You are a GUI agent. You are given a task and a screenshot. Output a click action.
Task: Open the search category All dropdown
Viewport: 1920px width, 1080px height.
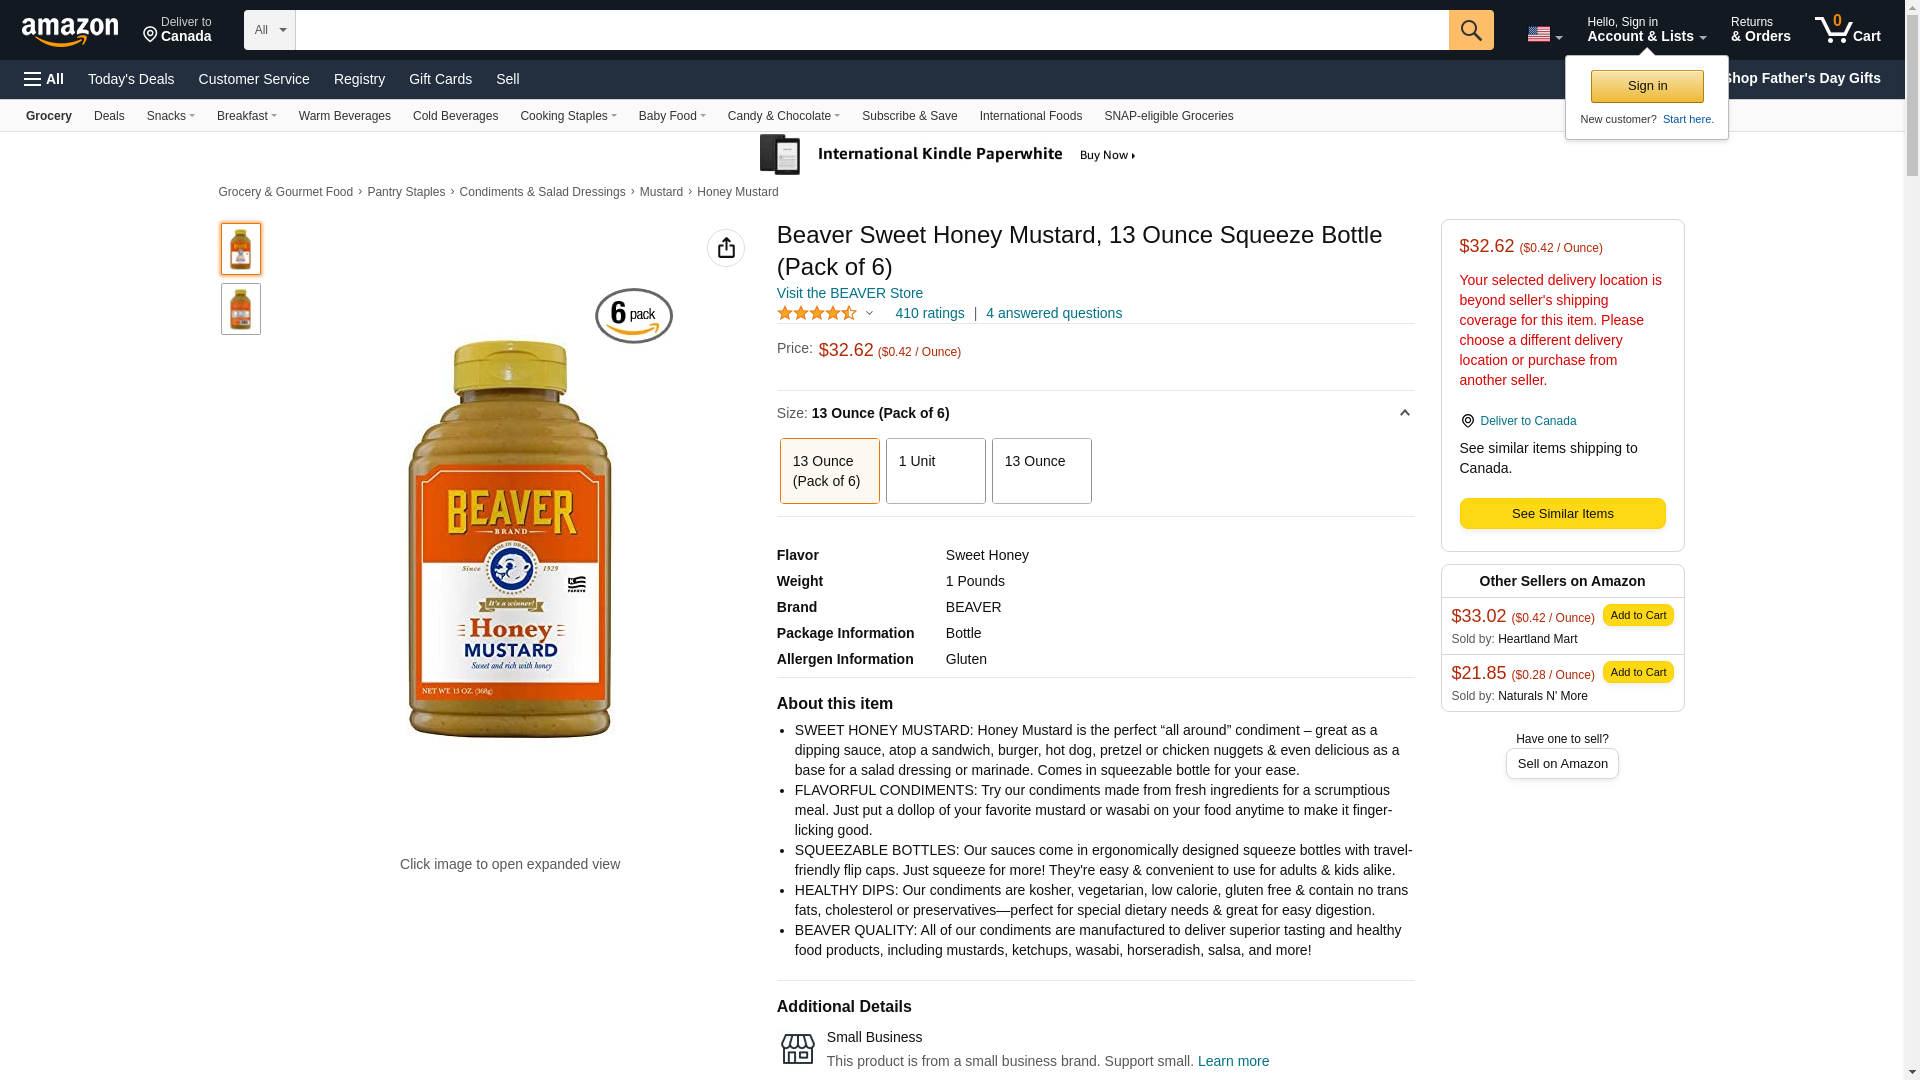(270, 30)
